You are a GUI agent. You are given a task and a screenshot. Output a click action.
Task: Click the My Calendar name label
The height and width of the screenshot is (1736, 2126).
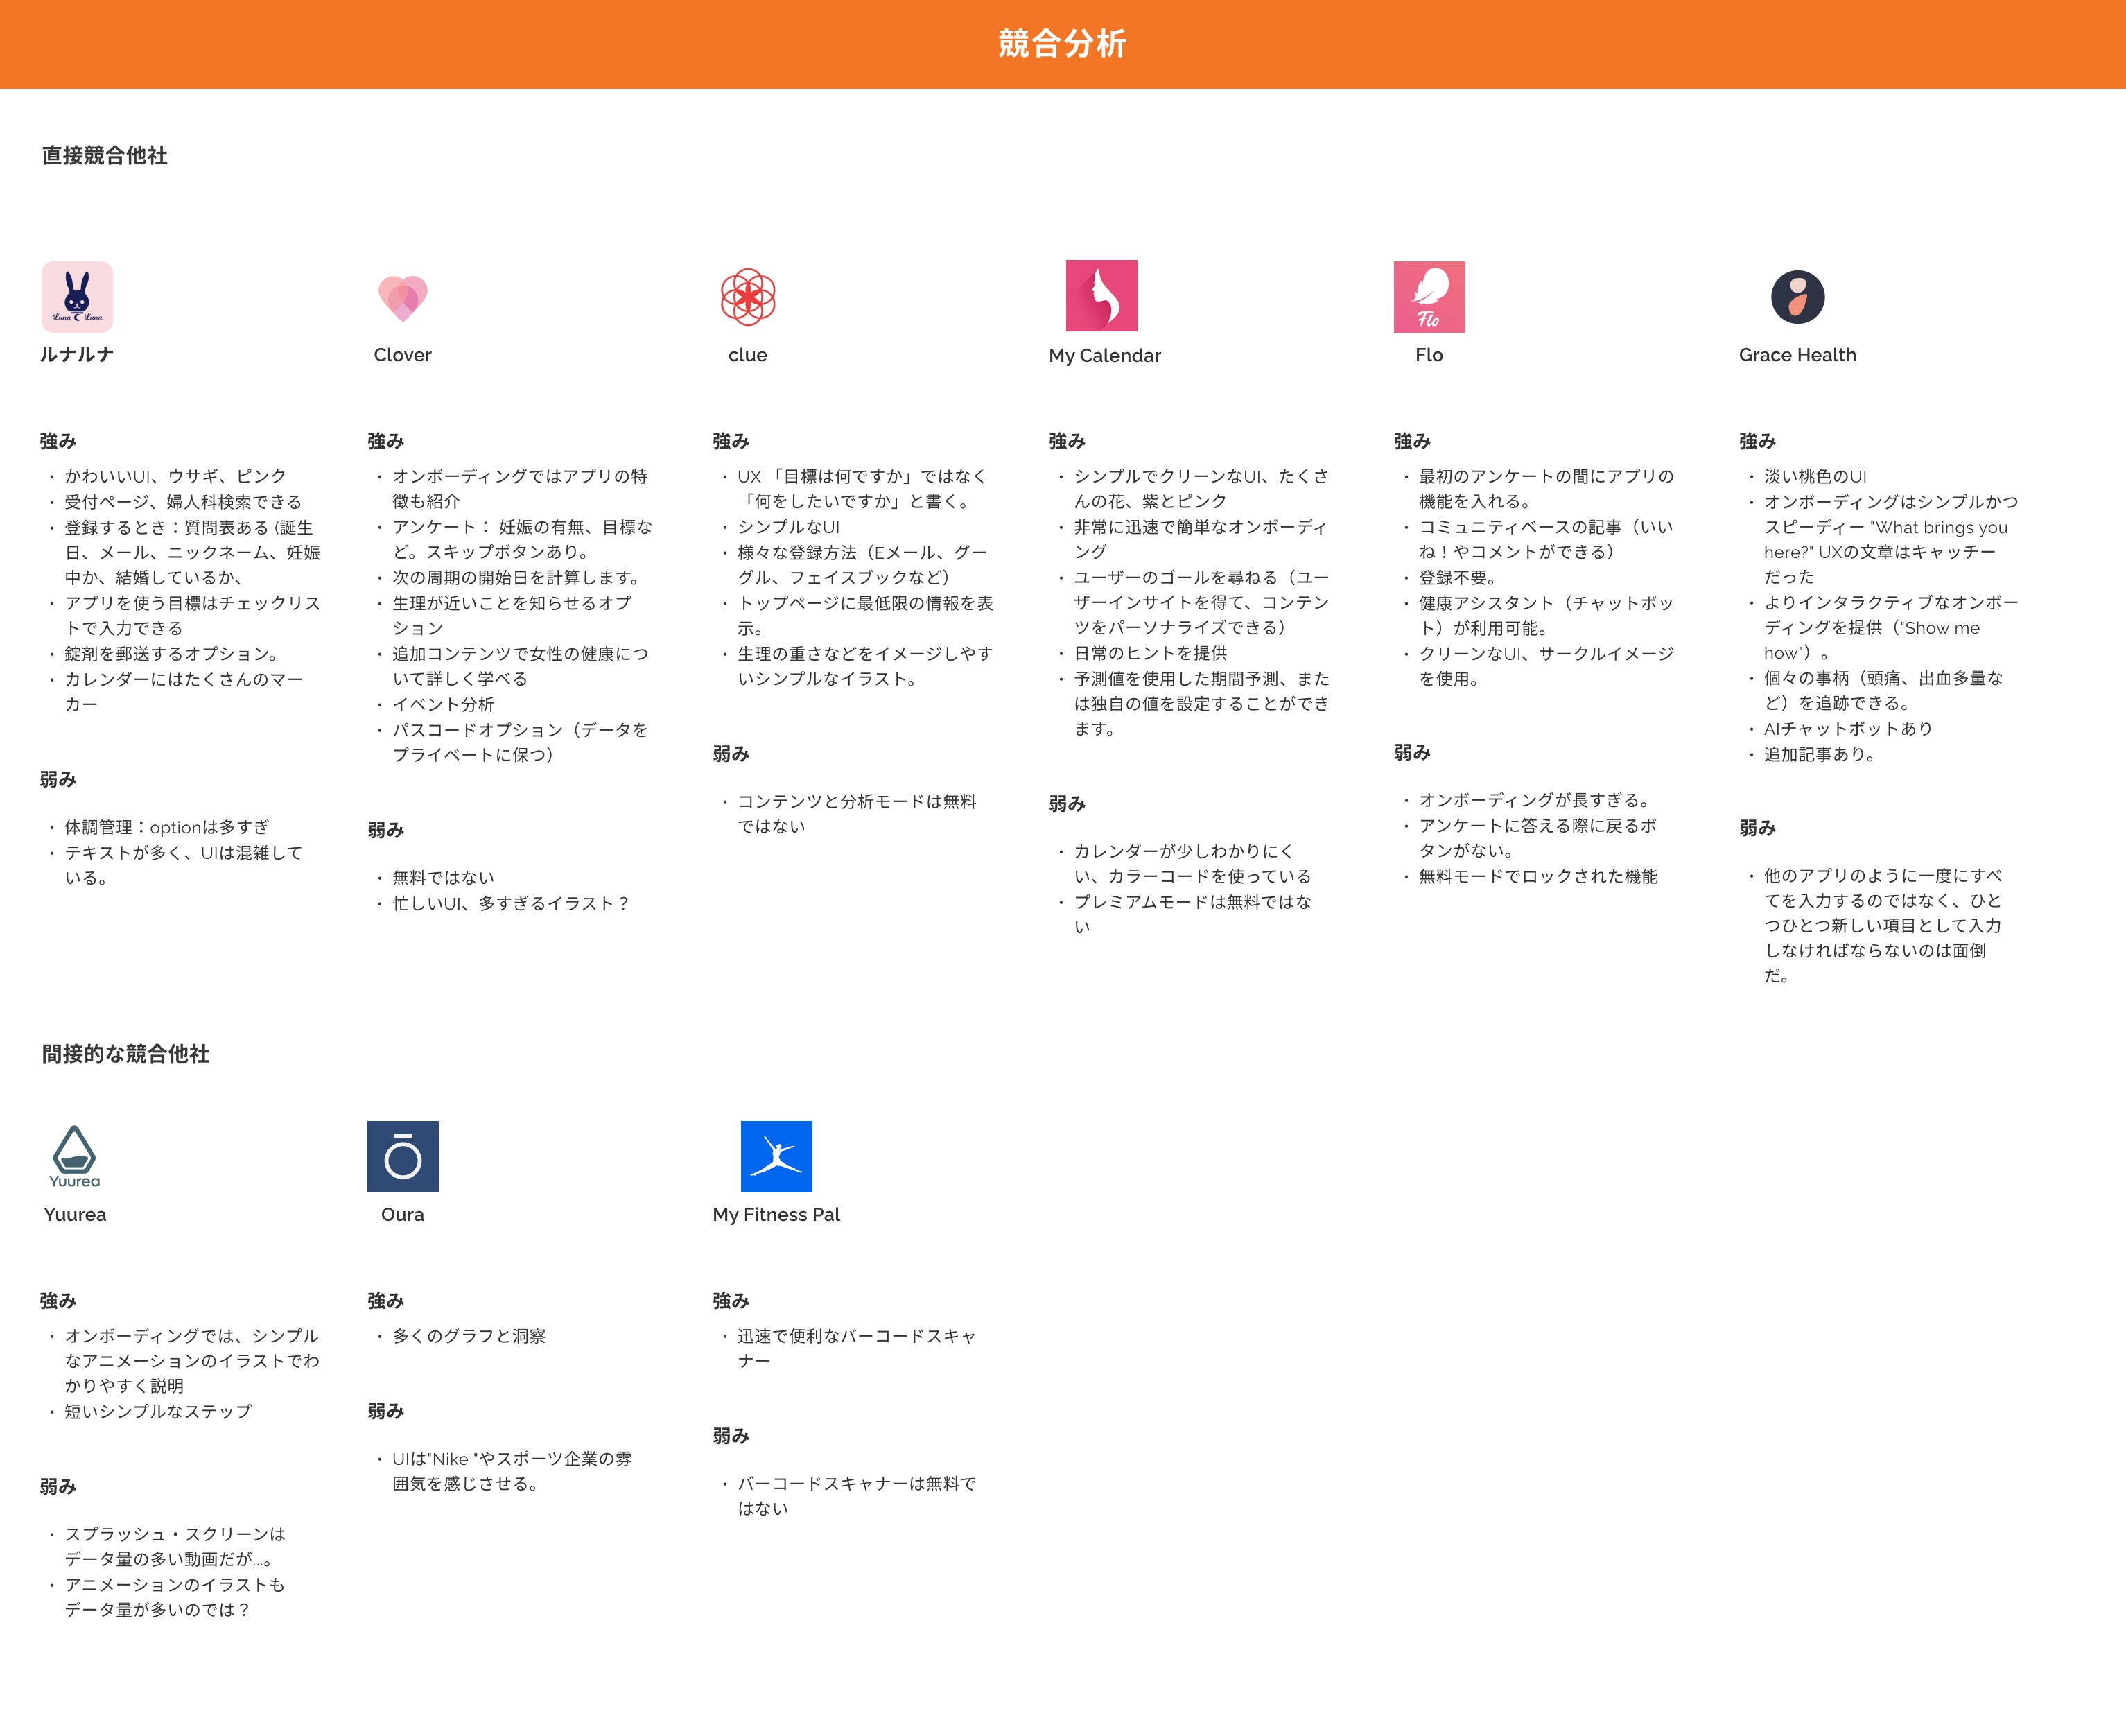pos(1104,356)
